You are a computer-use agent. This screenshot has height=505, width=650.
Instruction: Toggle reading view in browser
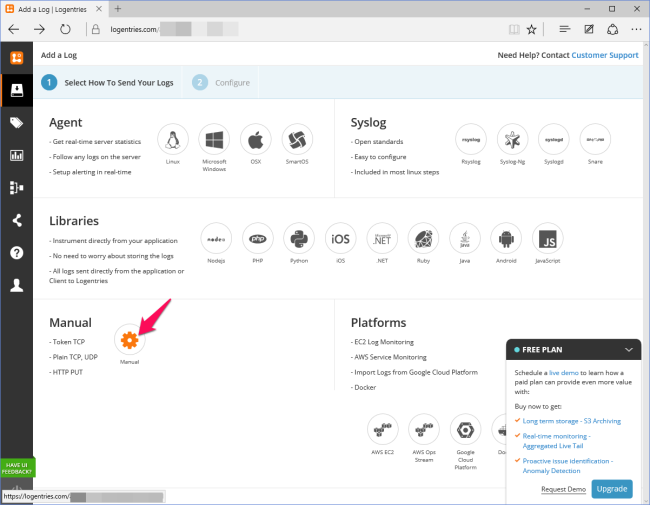tap(514, 29)
